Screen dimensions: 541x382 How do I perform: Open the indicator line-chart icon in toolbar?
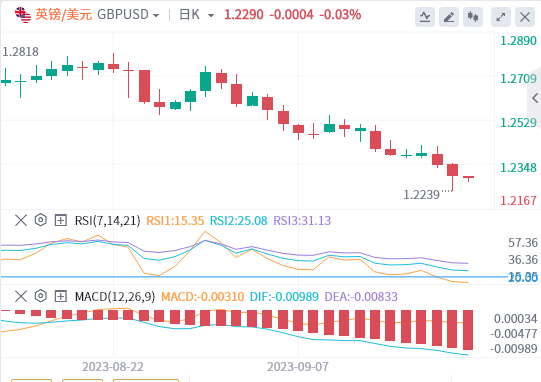[x=425, y=17]
